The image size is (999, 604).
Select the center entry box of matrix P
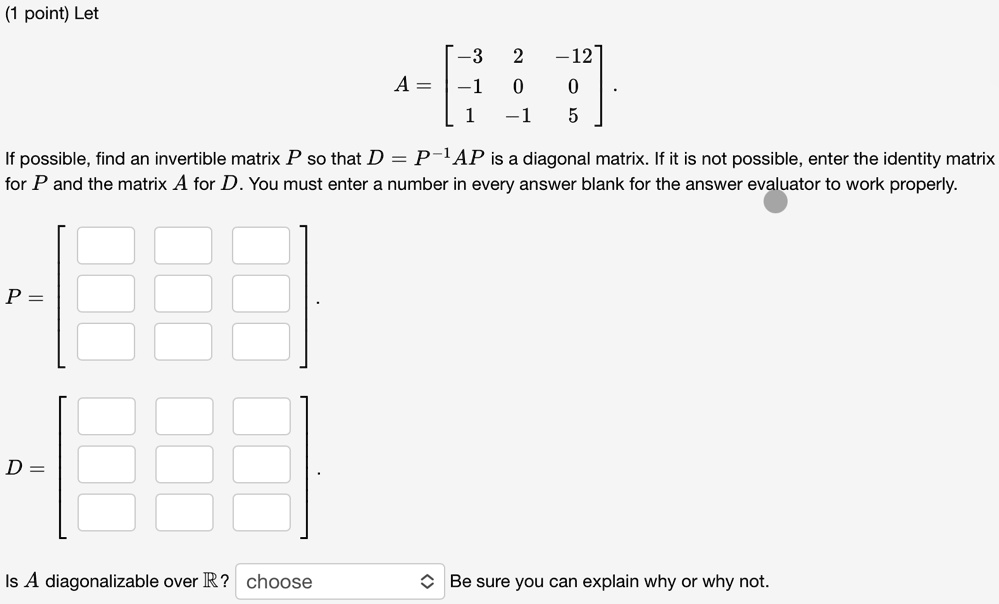(183, 293)
